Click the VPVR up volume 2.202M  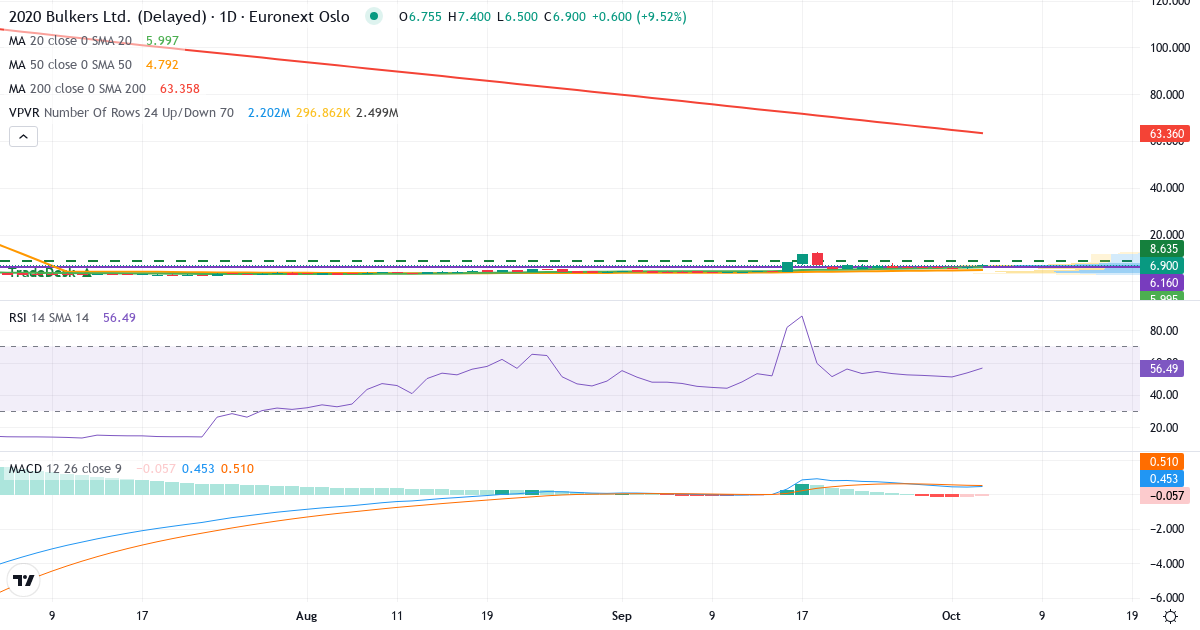(x=268, y=113)
